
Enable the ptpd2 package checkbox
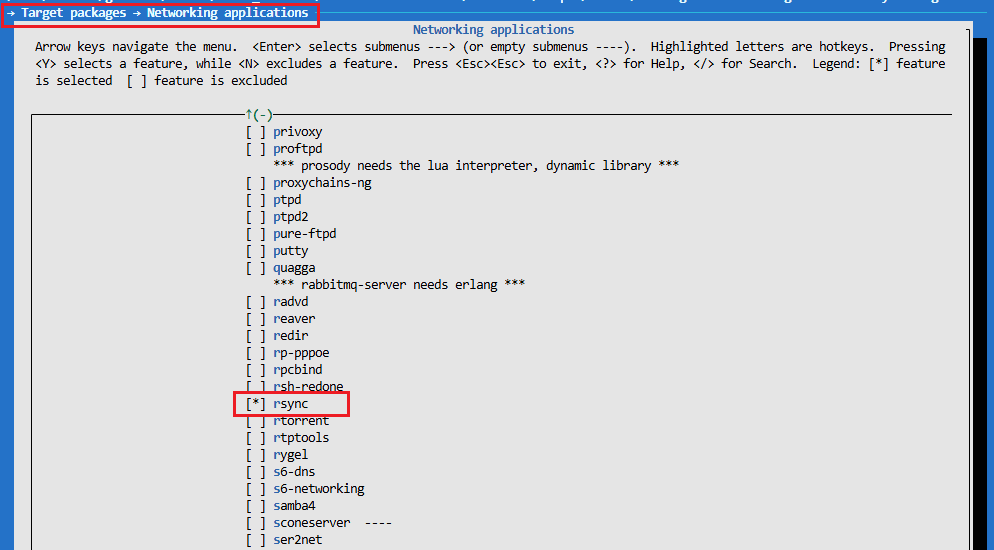pos(256,217)
